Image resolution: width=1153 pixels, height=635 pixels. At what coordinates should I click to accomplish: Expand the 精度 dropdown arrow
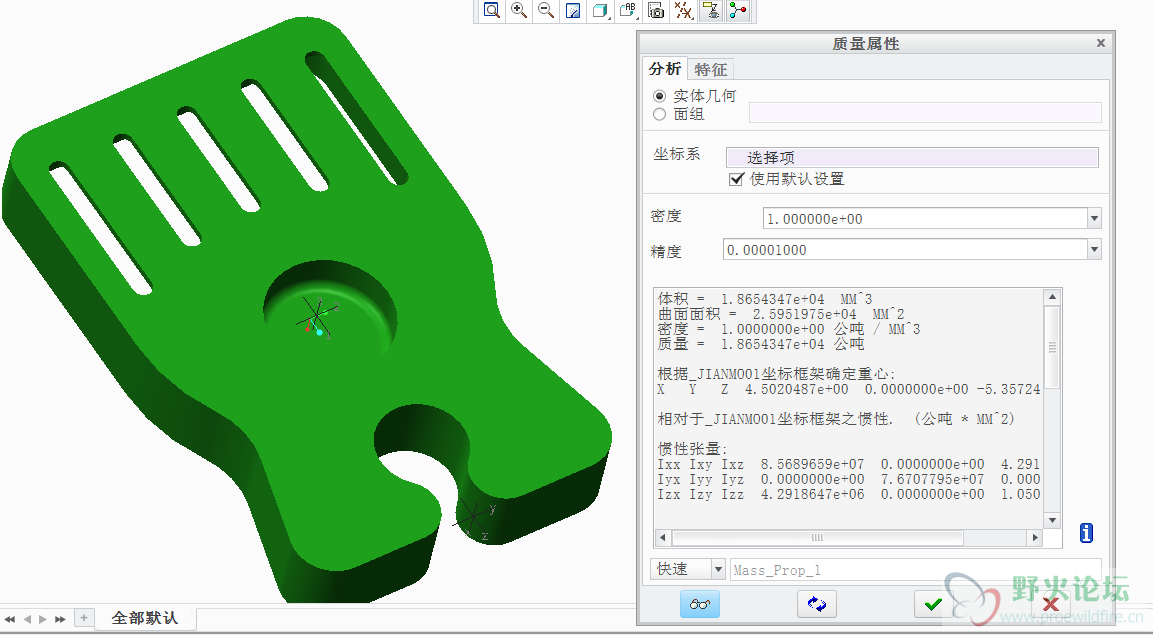click(x=1094, y=250)
